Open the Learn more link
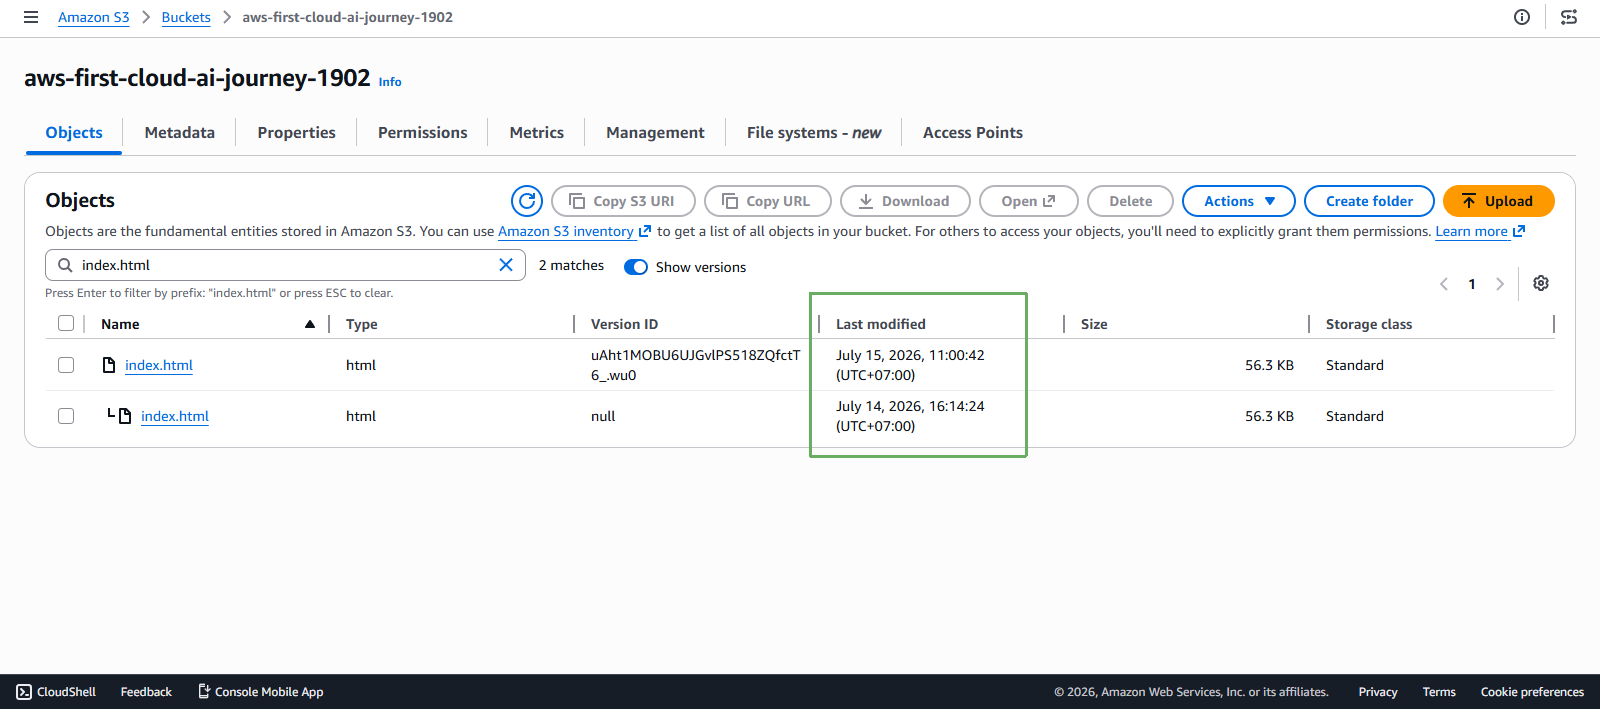1600x709 pixels. [x=1480, y=231]
